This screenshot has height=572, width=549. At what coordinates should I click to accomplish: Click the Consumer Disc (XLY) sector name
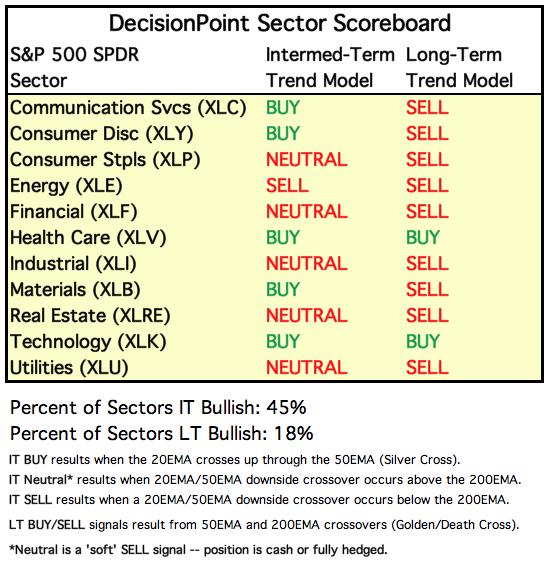tap(101, 134)
